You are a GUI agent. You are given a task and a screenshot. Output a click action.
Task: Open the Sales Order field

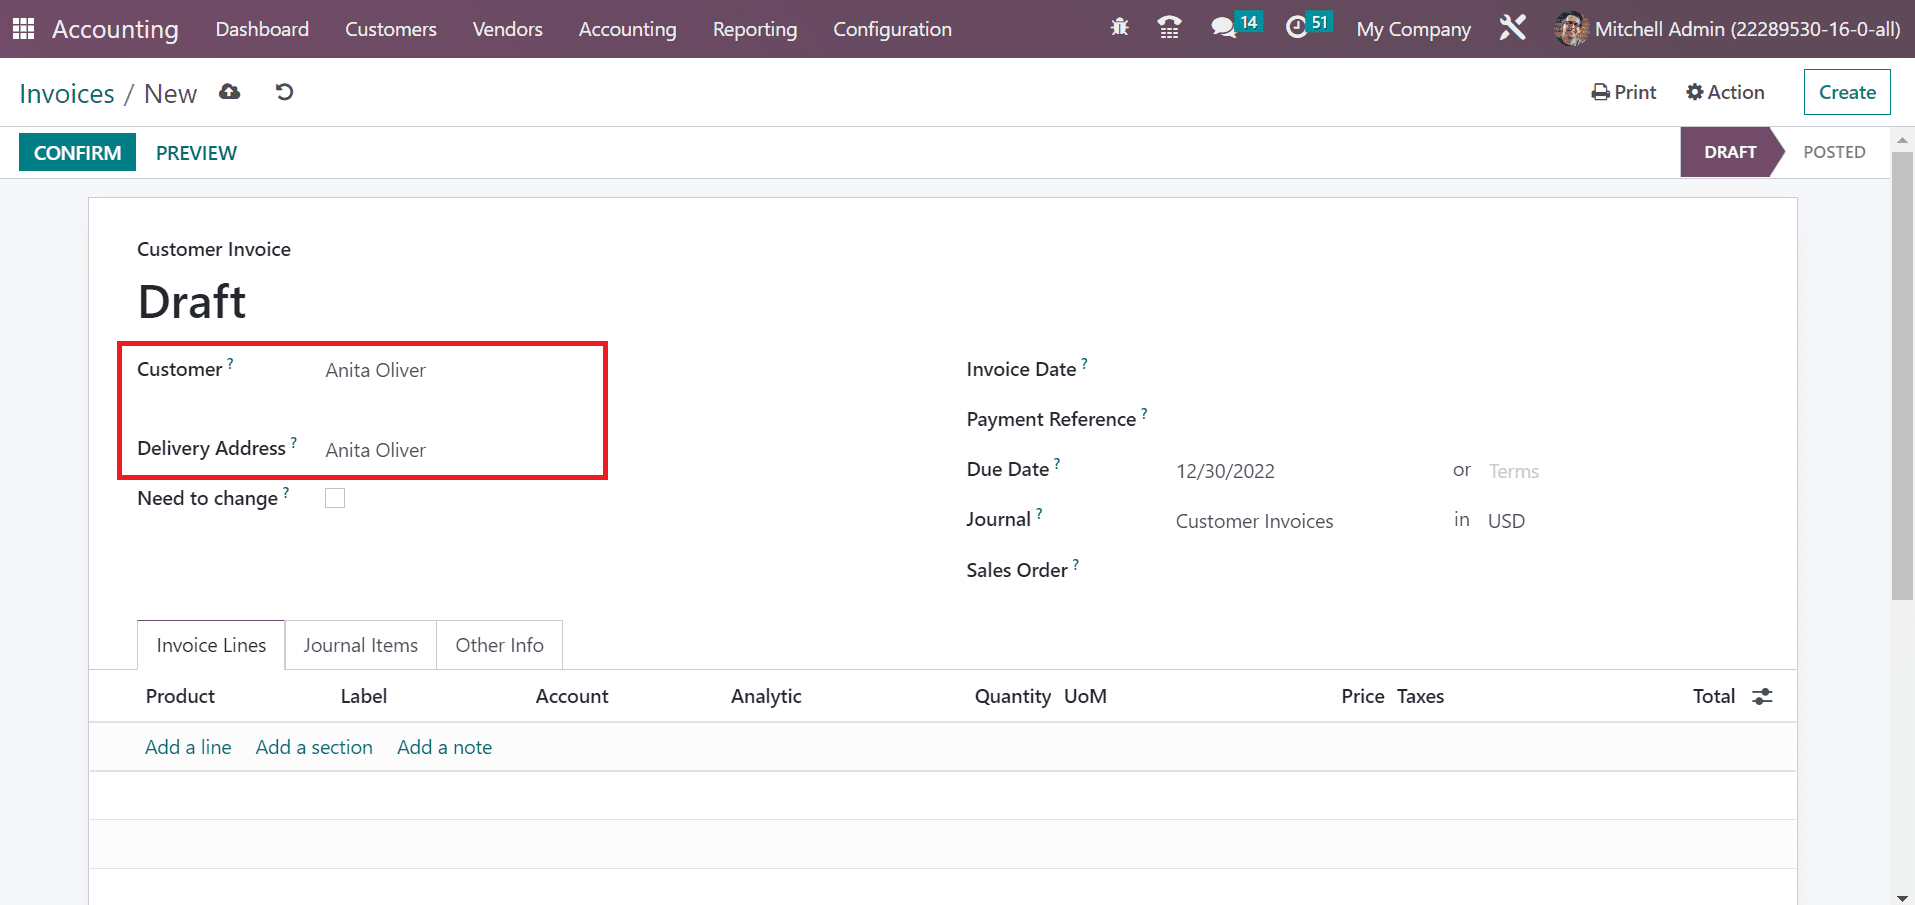coord(1461,571)
